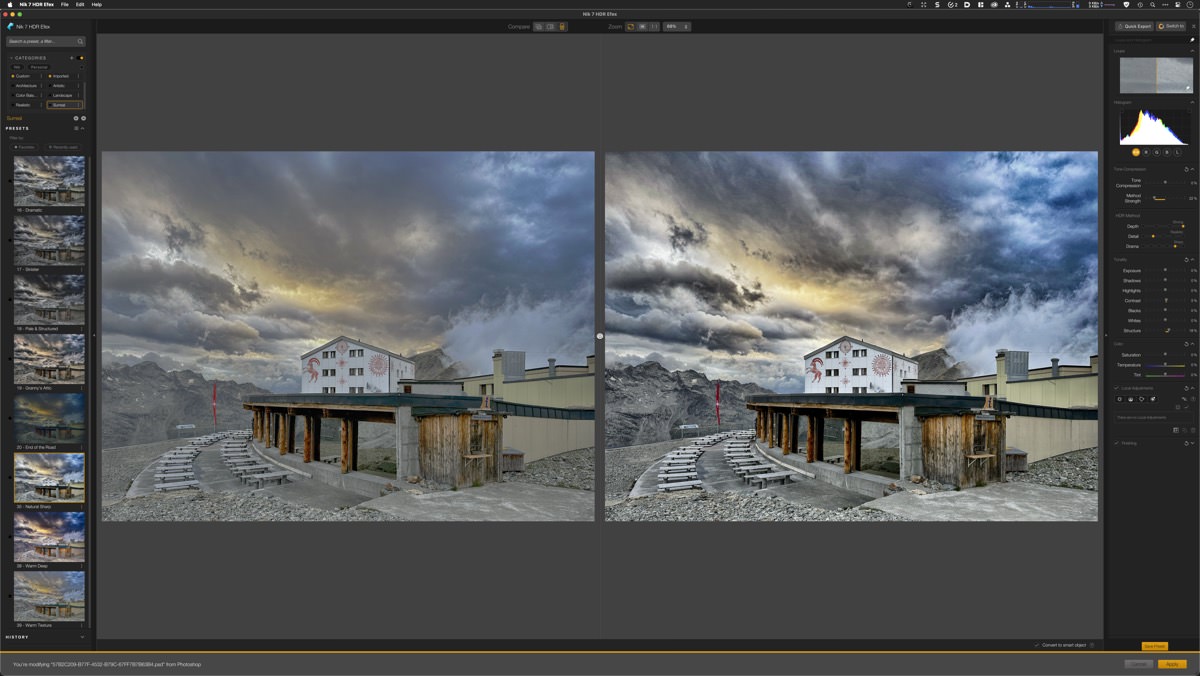
Task: Open the Edit menu
Action: pos(80,4)
